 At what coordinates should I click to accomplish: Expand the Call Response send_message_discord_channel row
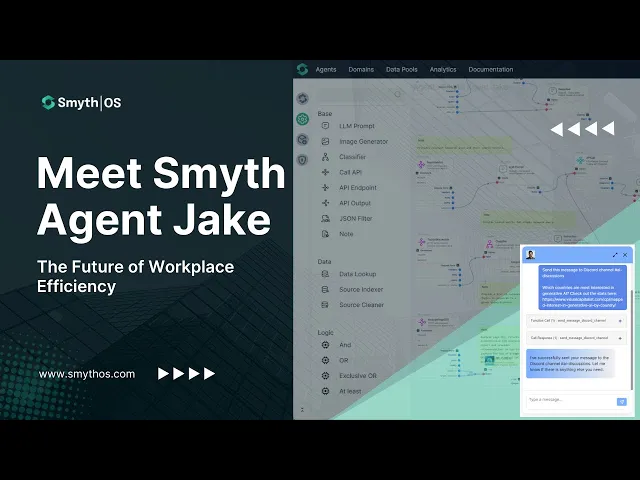click(576, 338)
